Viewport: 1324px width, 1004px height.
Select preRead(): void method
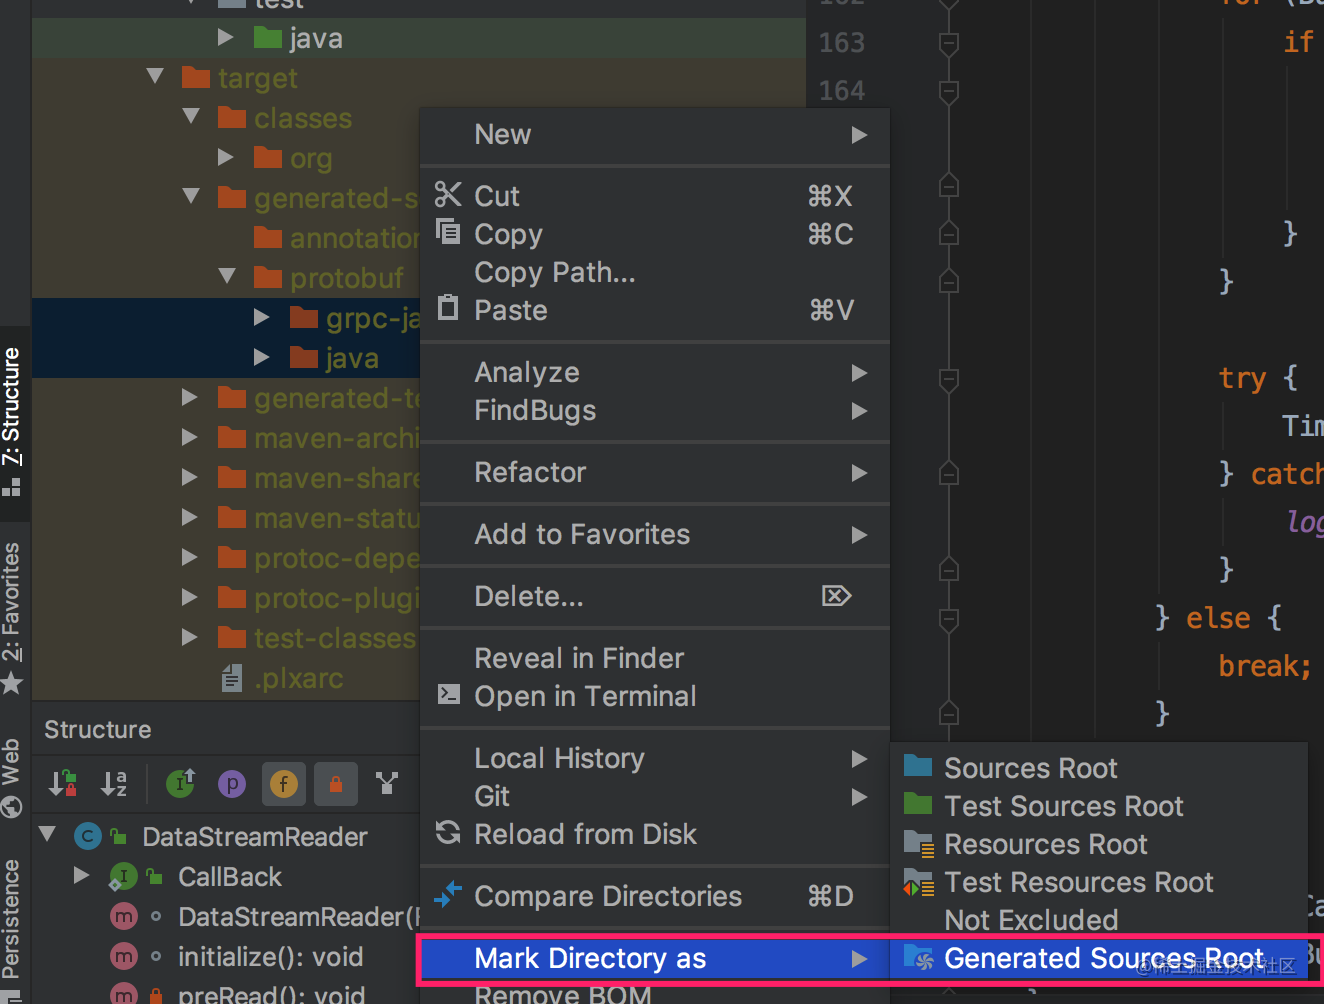271,995
